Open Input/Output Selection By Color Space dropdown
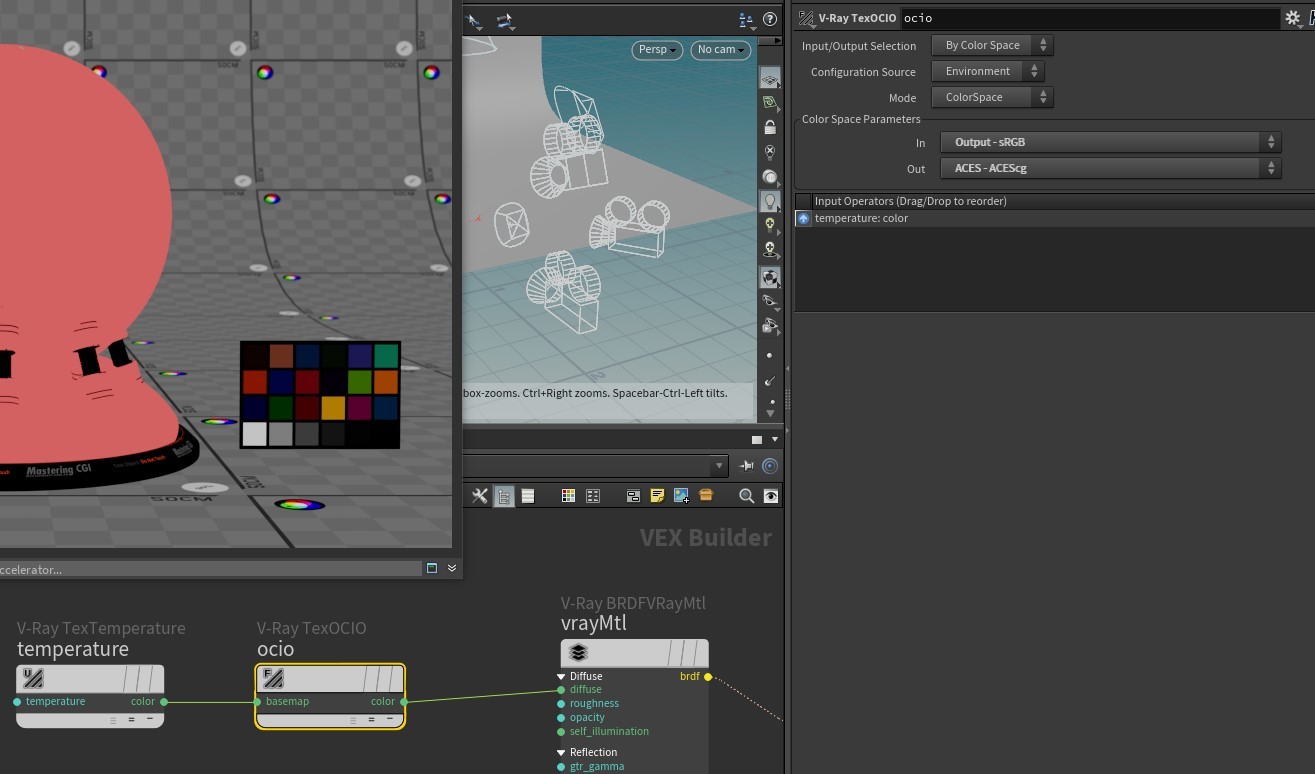1315x774 pixels. (x=992, y=45)
